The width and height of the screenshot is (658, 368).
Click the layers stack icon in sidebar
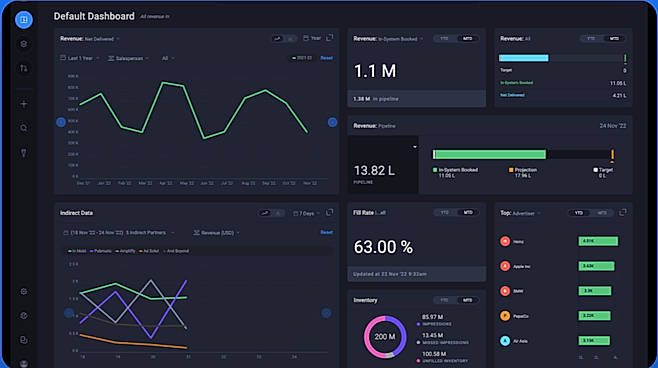(24, 44)
